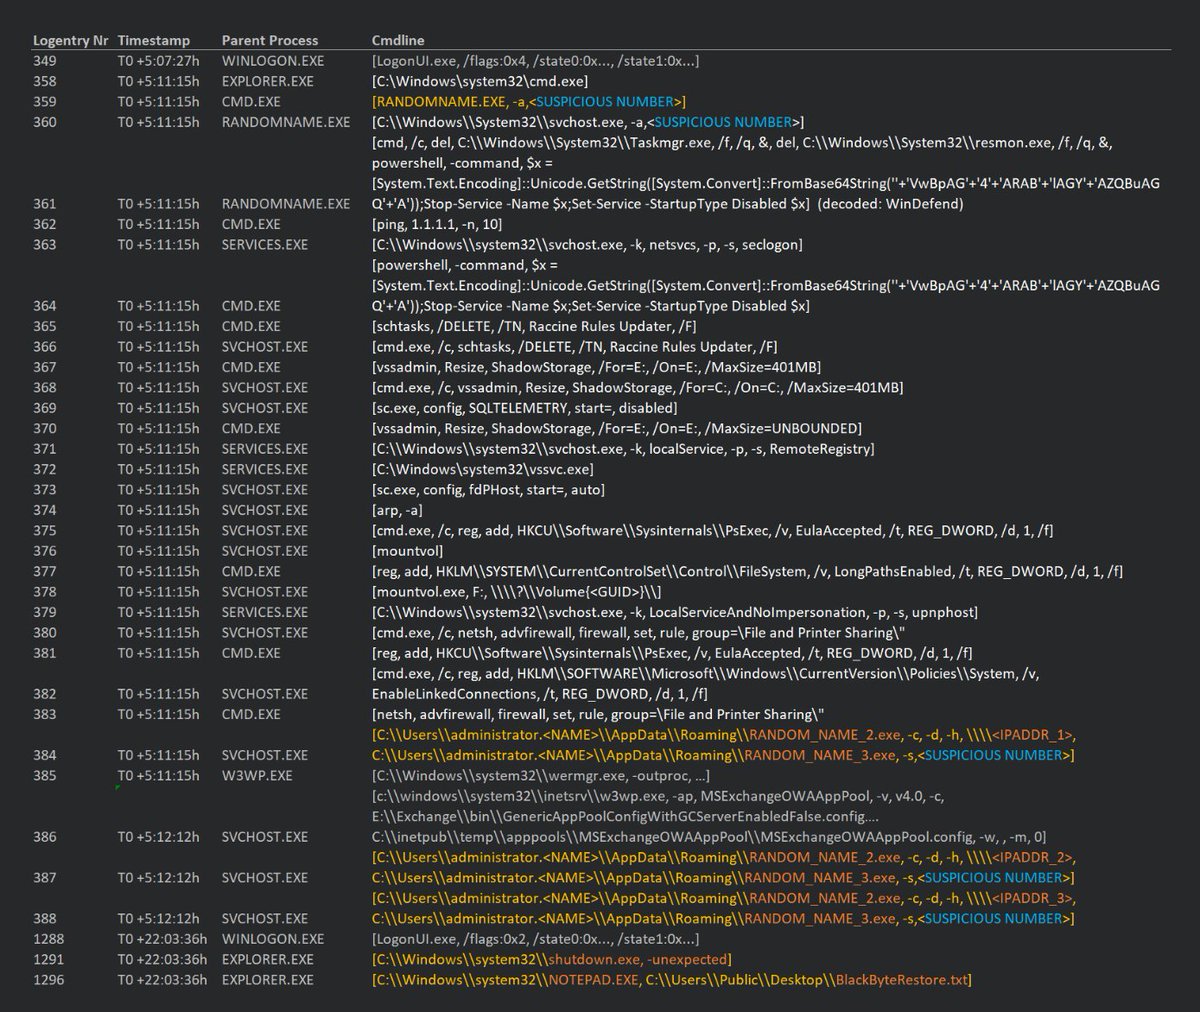Click SERVICES.EXE in row 363
This screenshot has height=1012, width=1200.
tap(265, 245)
